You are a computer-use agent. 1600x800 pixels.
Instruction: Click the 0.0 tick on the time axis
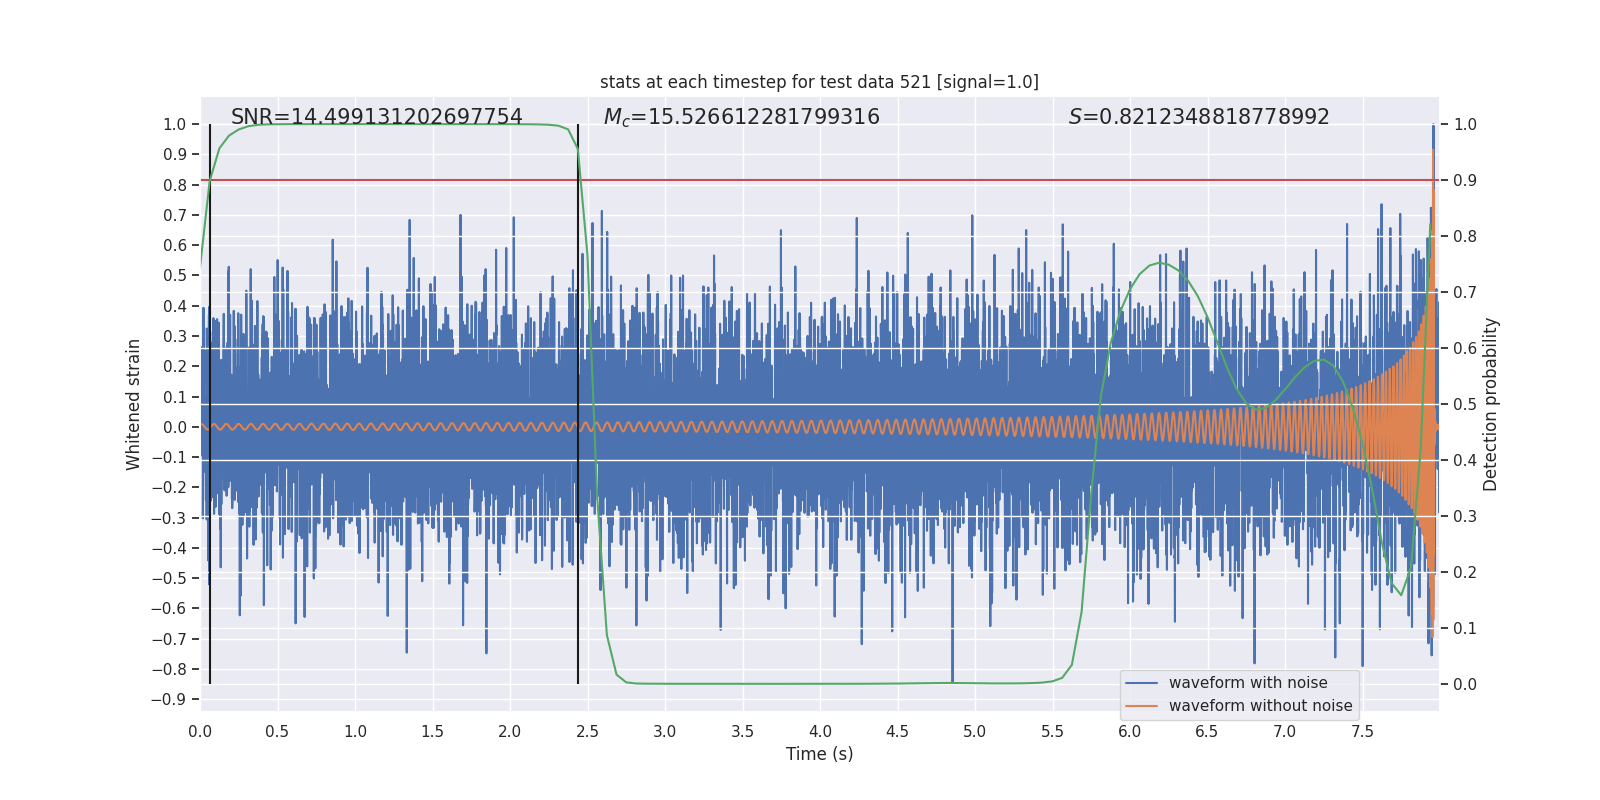(200, 731)
